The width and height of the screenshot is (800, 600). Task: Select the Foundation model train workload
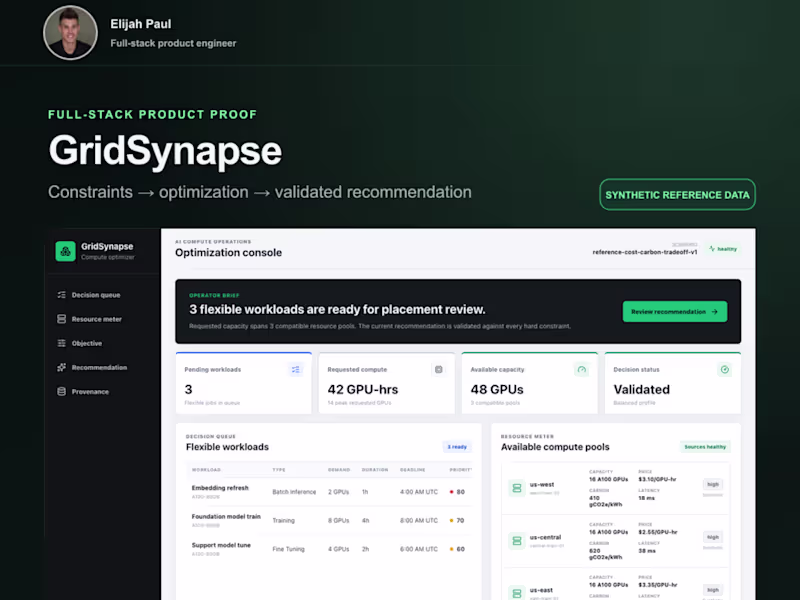tap(329, 520)
